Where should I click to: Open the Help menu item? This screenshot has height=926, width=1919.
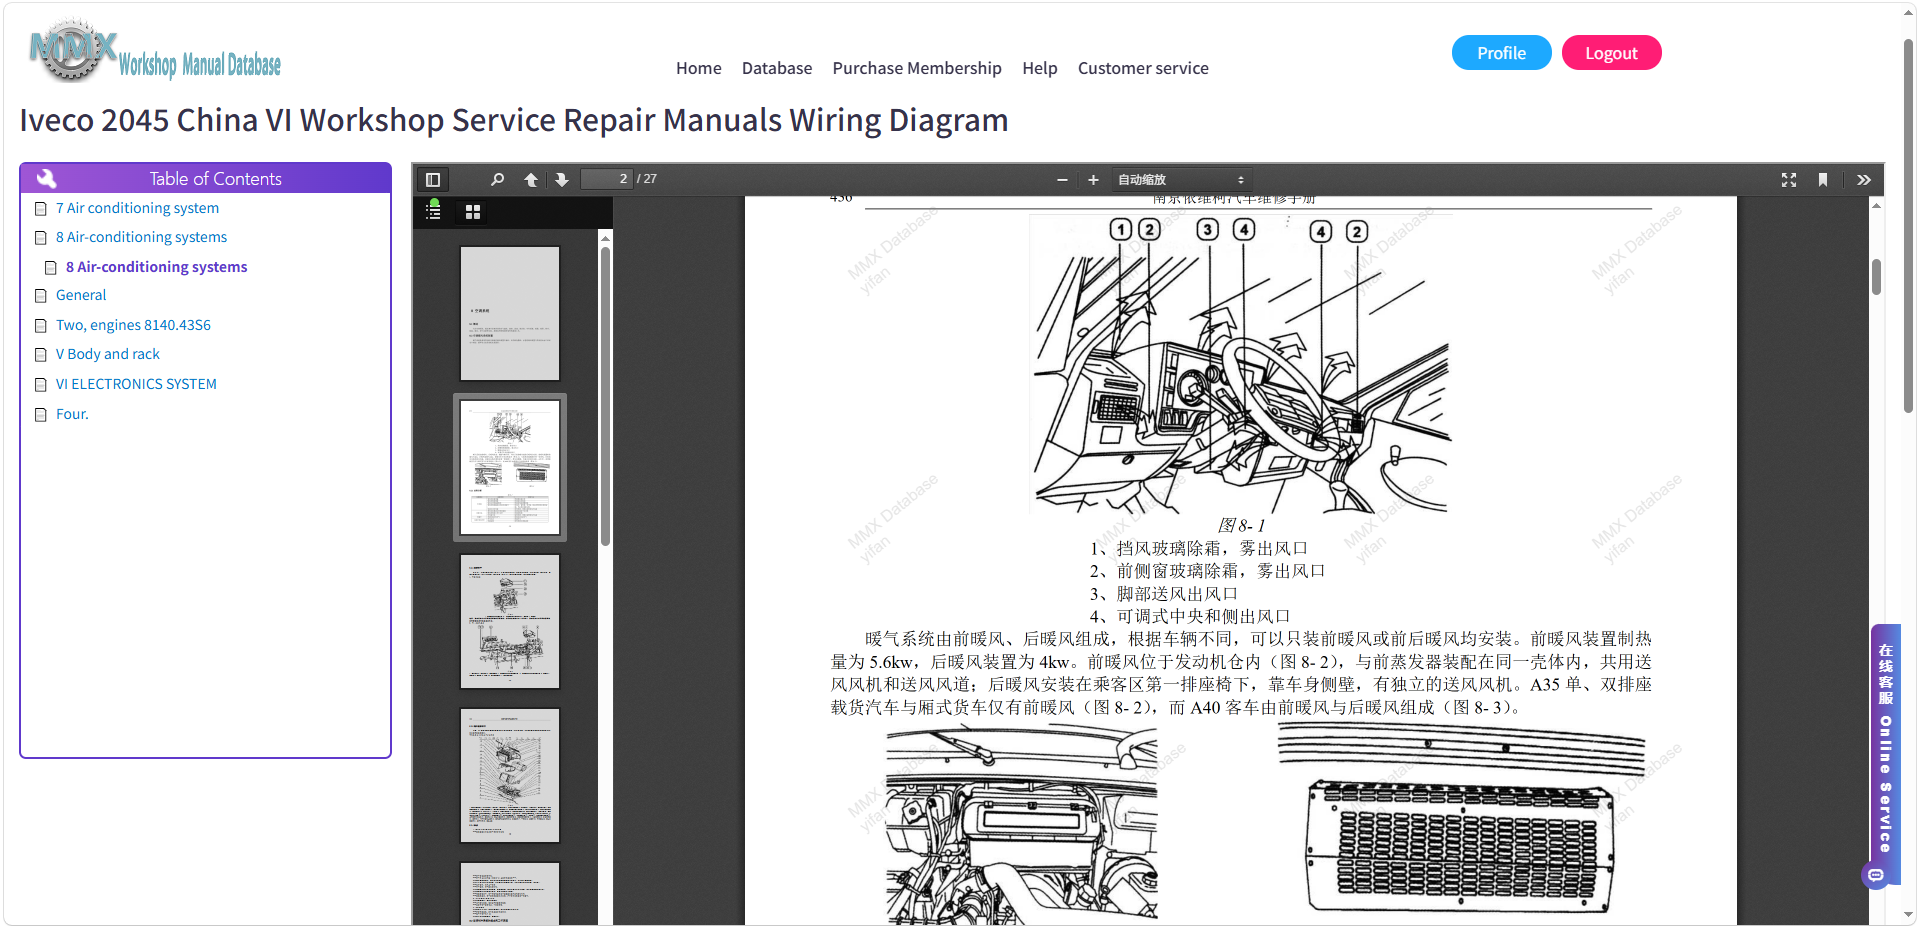[1040, 68]
